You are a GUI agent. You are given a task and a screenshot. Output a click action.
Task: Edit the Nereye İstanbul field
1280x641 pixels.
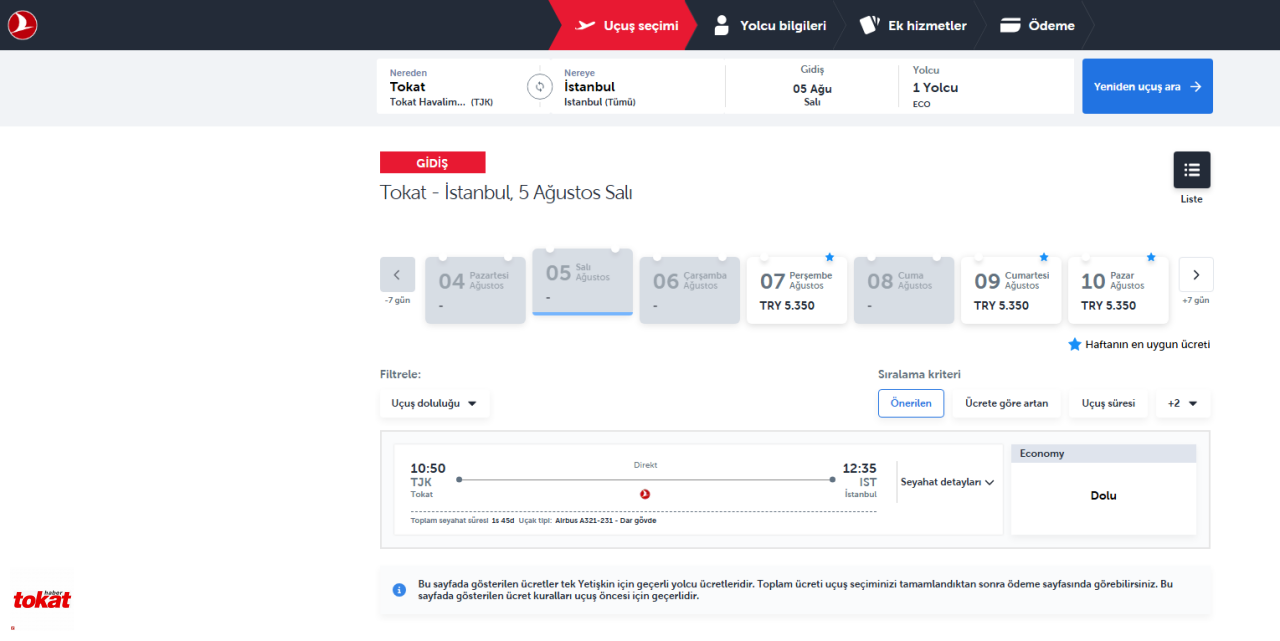(x=638, y=87)
